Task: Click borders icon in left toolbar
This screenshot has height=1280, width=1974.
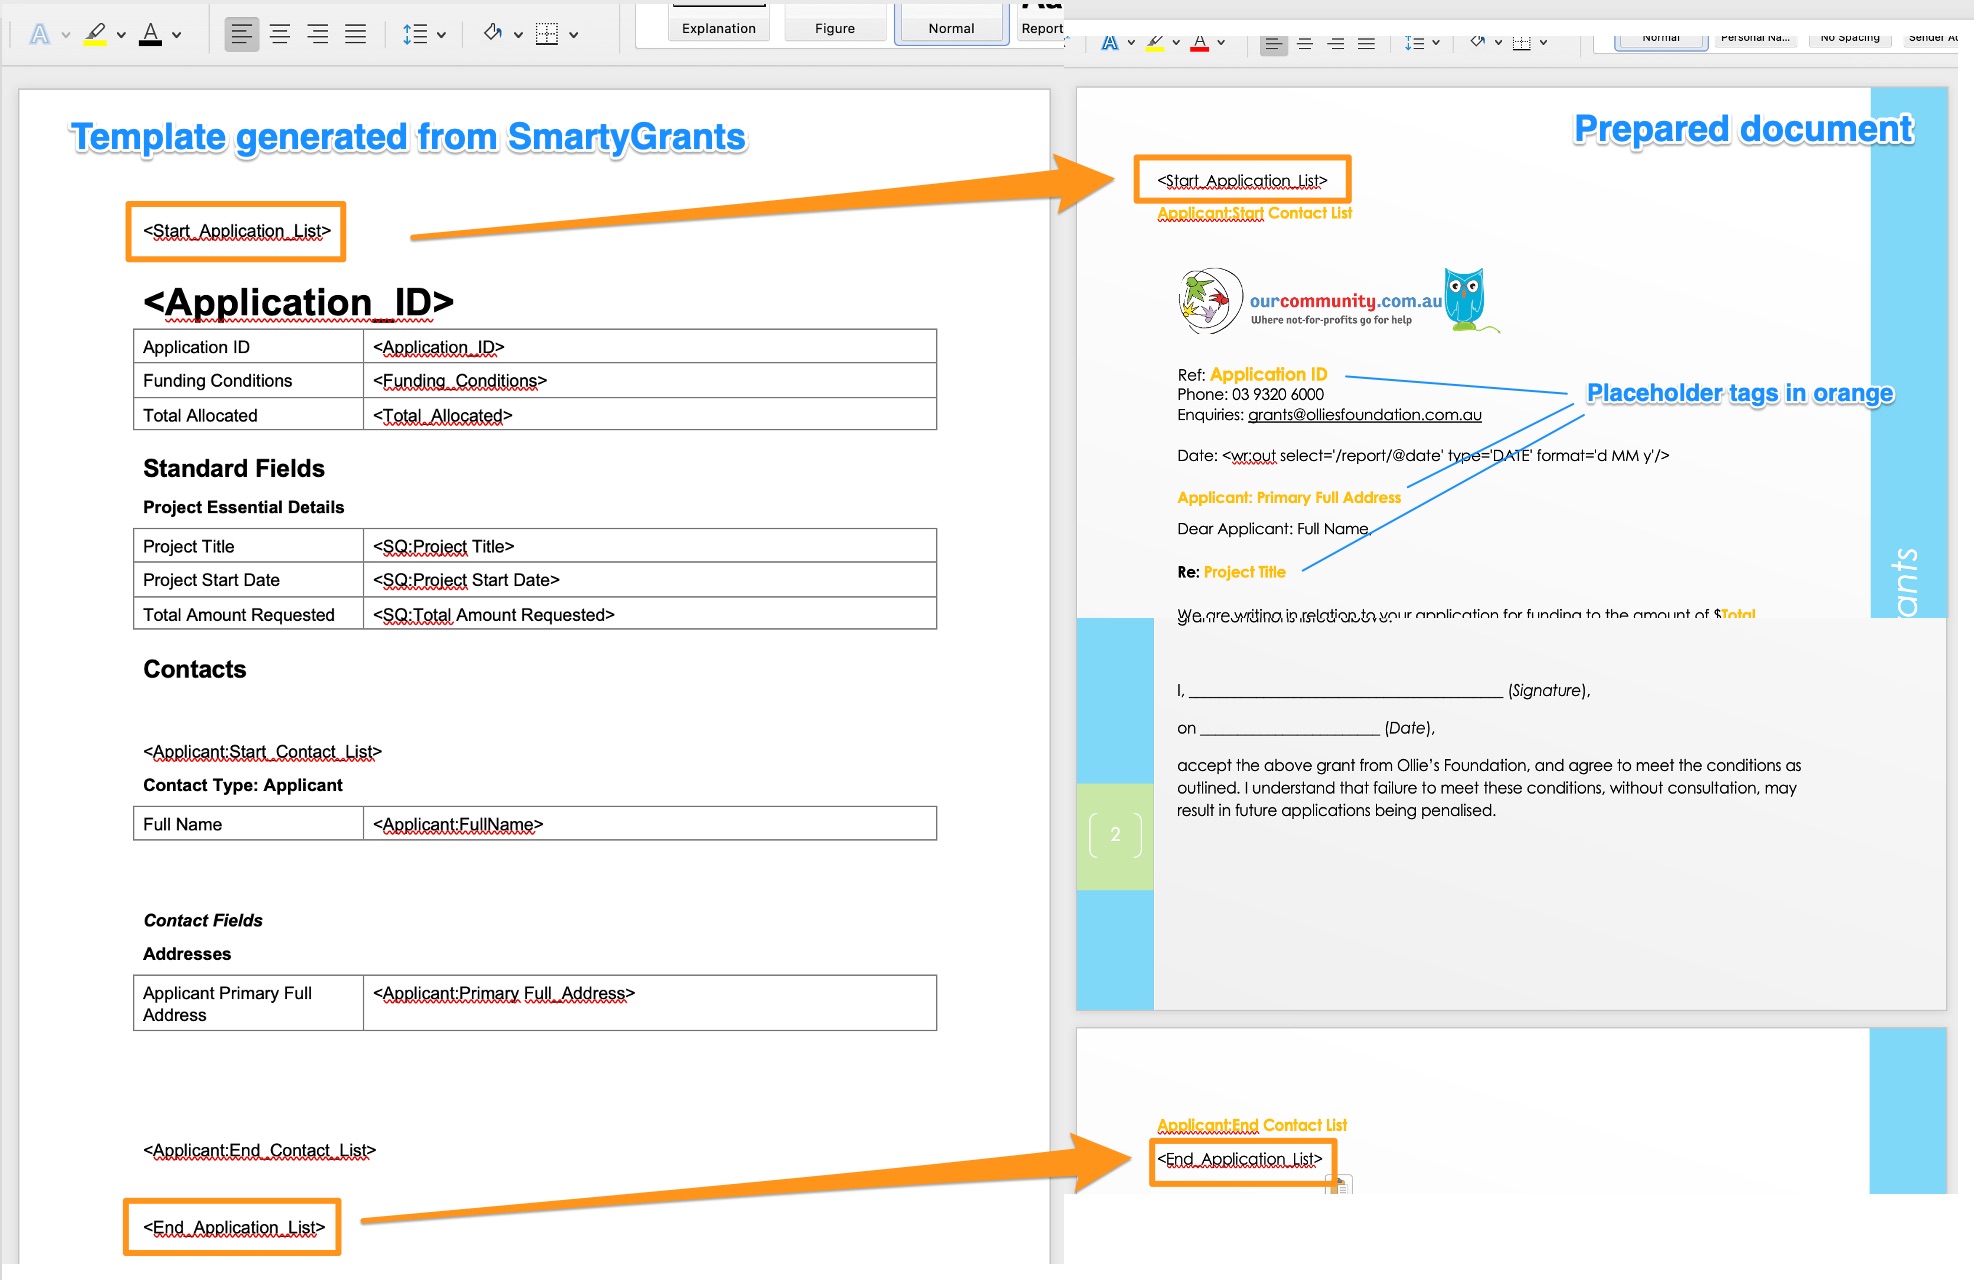Action: coord(547,34)
